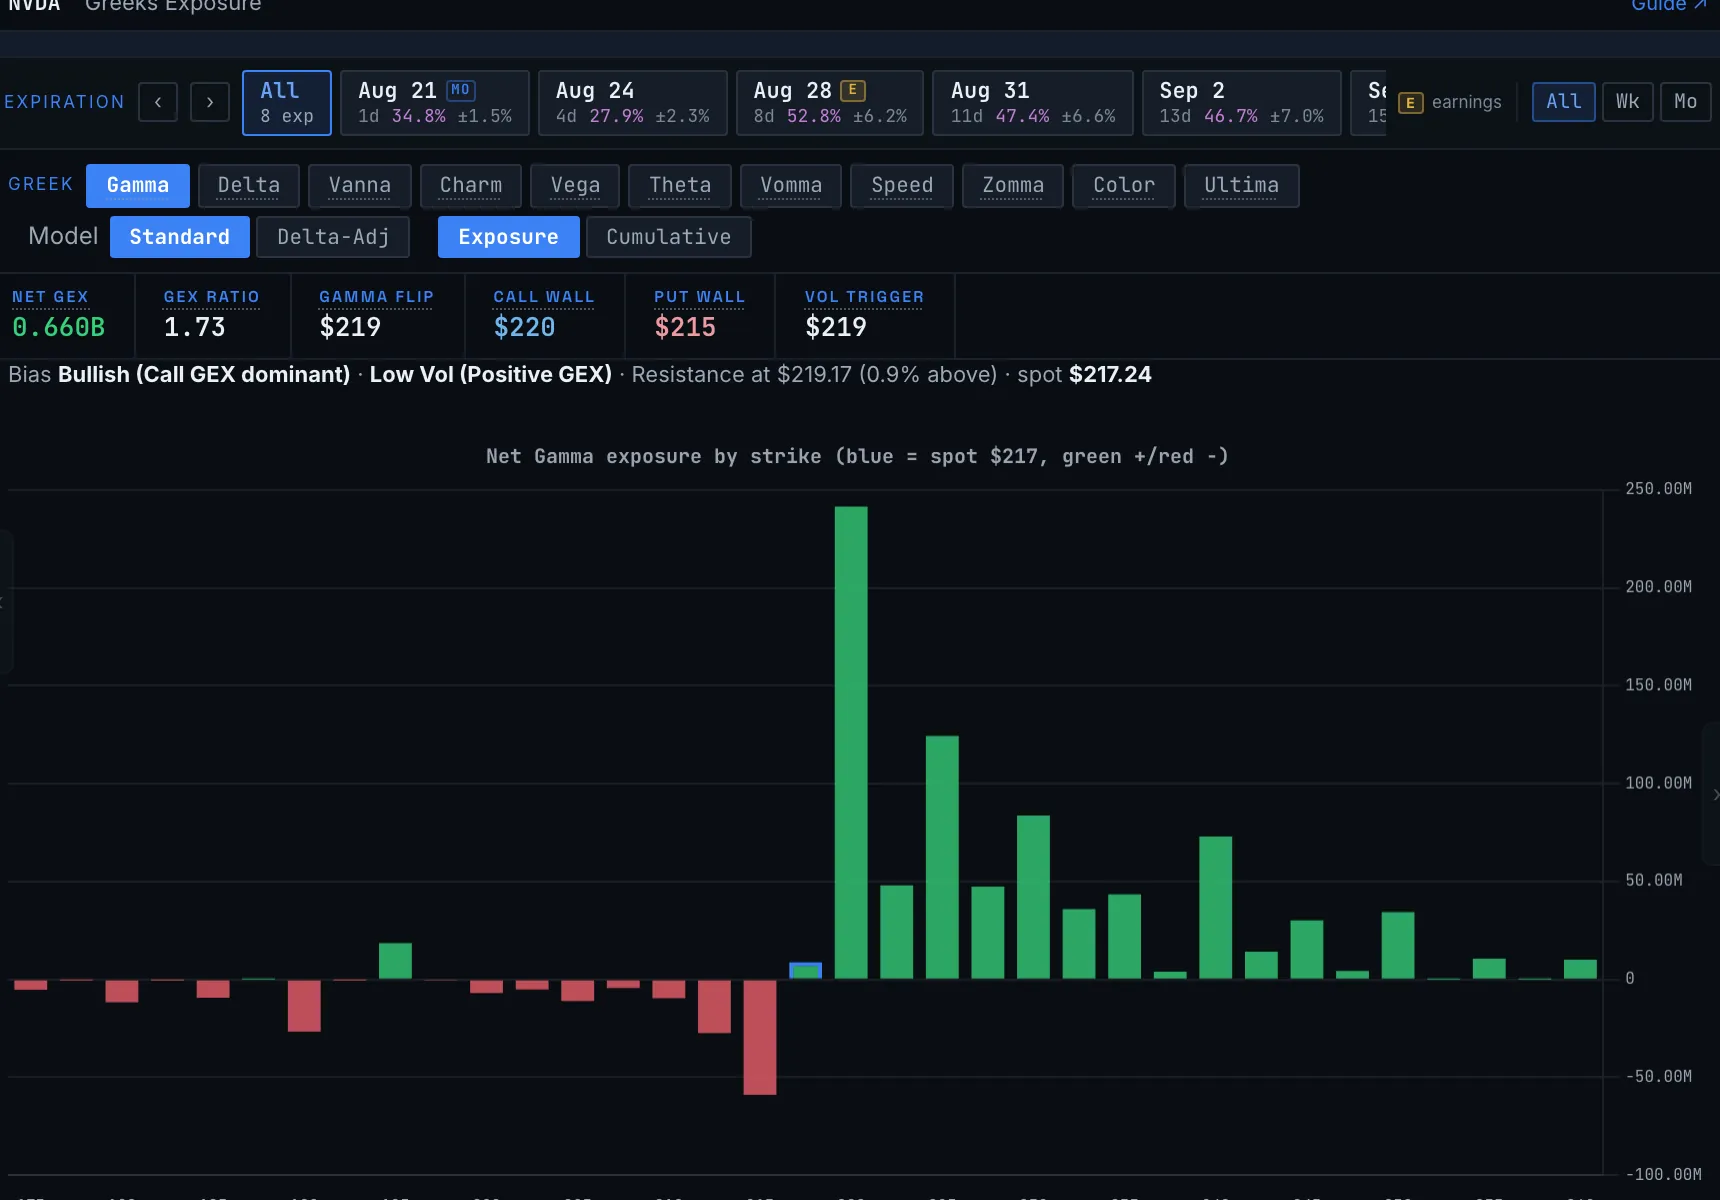
Task: Switch model to Delta-Adj
Action: 333,237
